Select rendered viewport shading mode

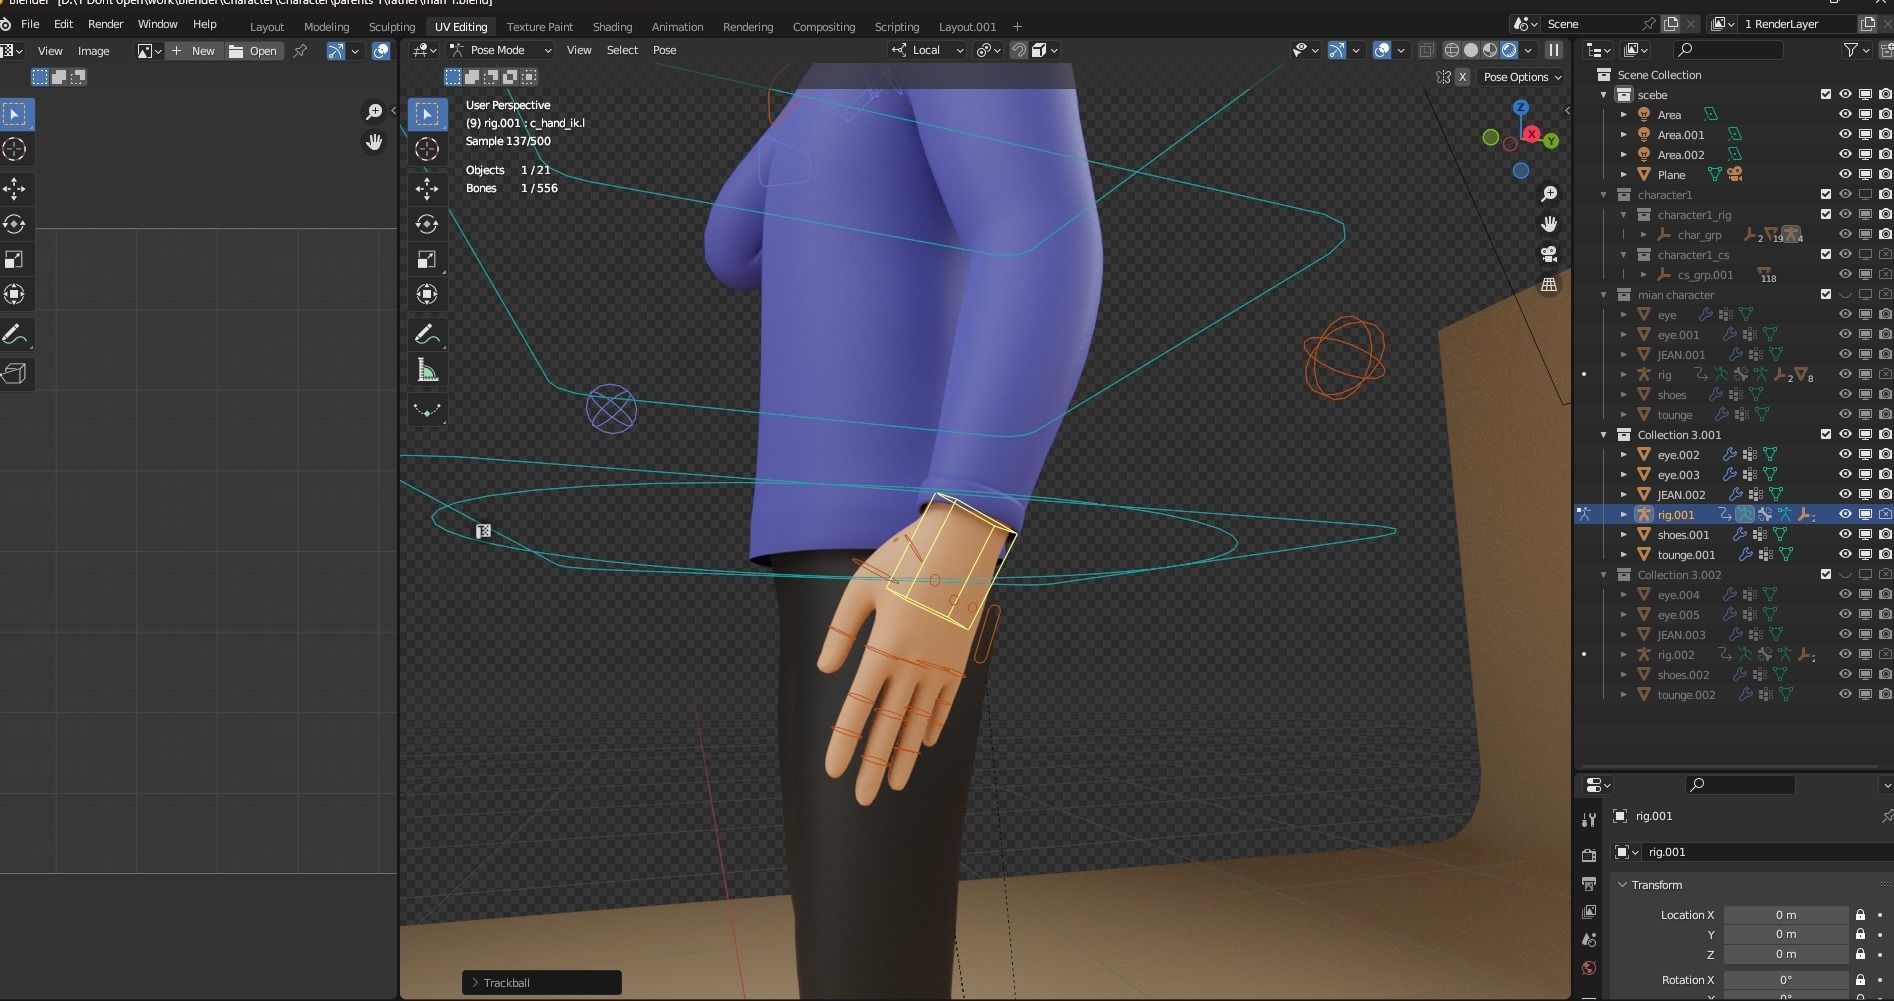pos(1509,50)
